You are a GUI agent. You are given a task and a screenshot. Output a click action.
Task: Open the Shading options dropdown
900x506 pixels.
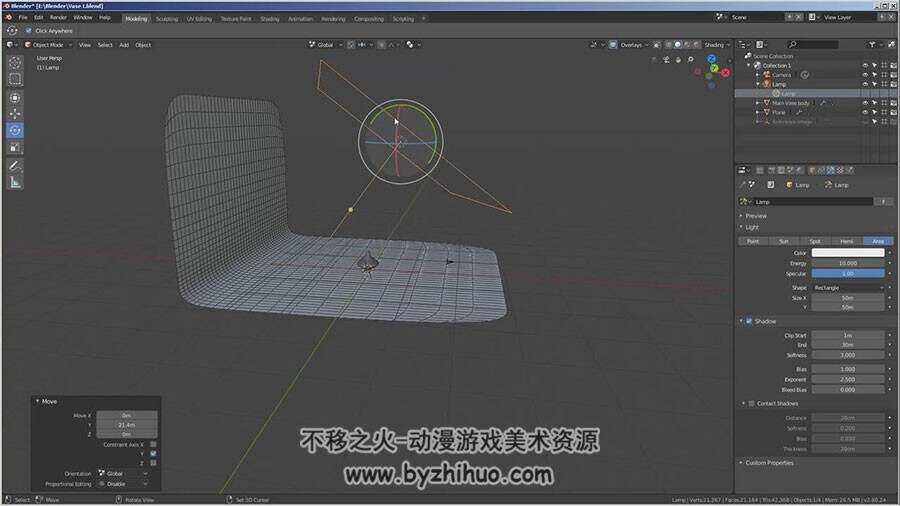coord(717,44)
